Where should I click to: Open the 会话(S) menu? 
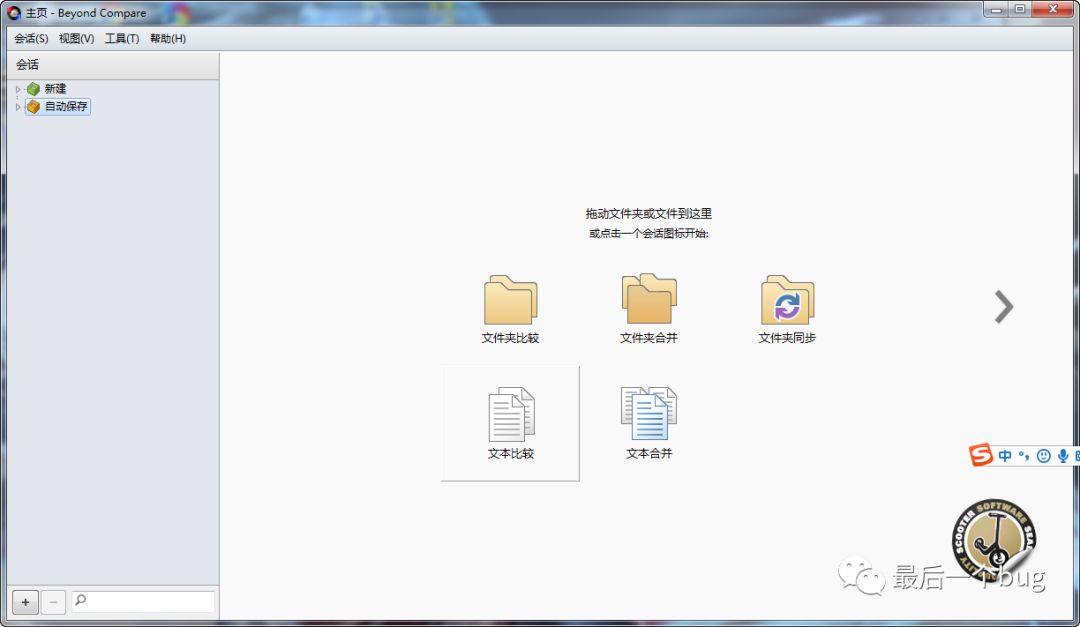(31, 39)
